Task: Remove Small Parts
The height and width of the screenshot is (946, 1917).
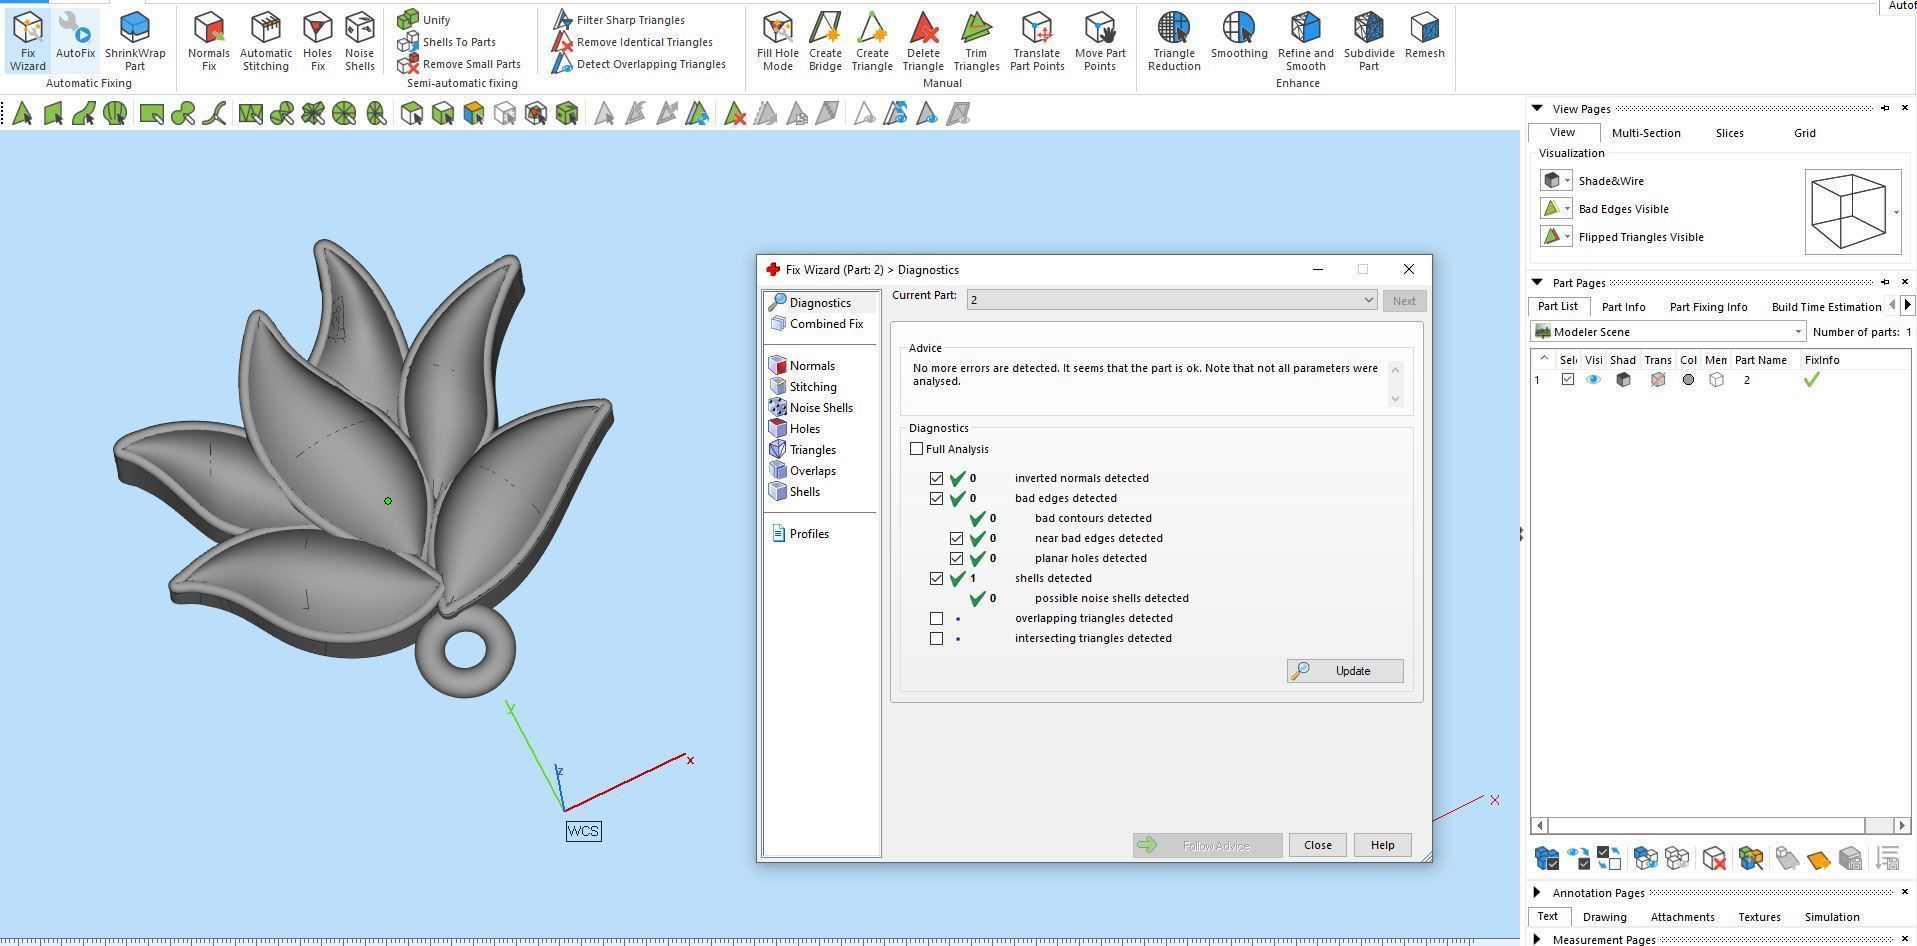Action: click(459, 64)
